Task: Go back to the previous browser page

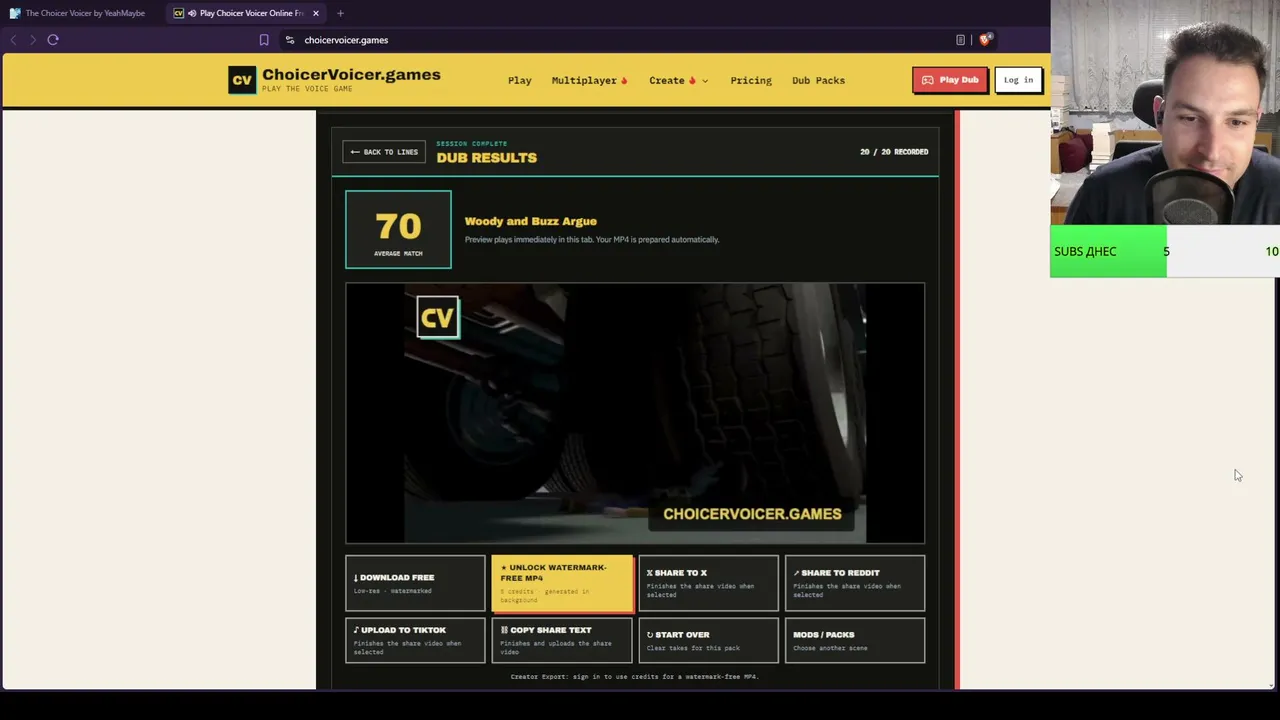Action: point(14,40)
